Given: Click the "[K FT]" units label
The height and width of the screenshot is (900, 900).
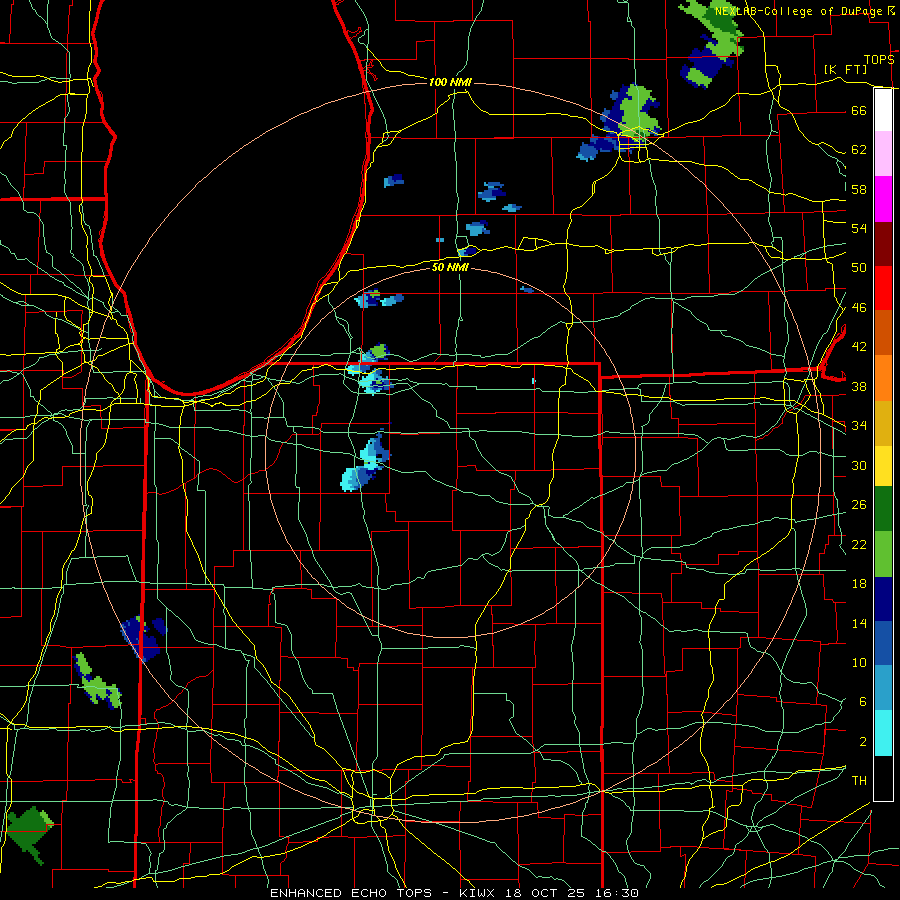Looking at the screenshot, I should pos(845,69).
